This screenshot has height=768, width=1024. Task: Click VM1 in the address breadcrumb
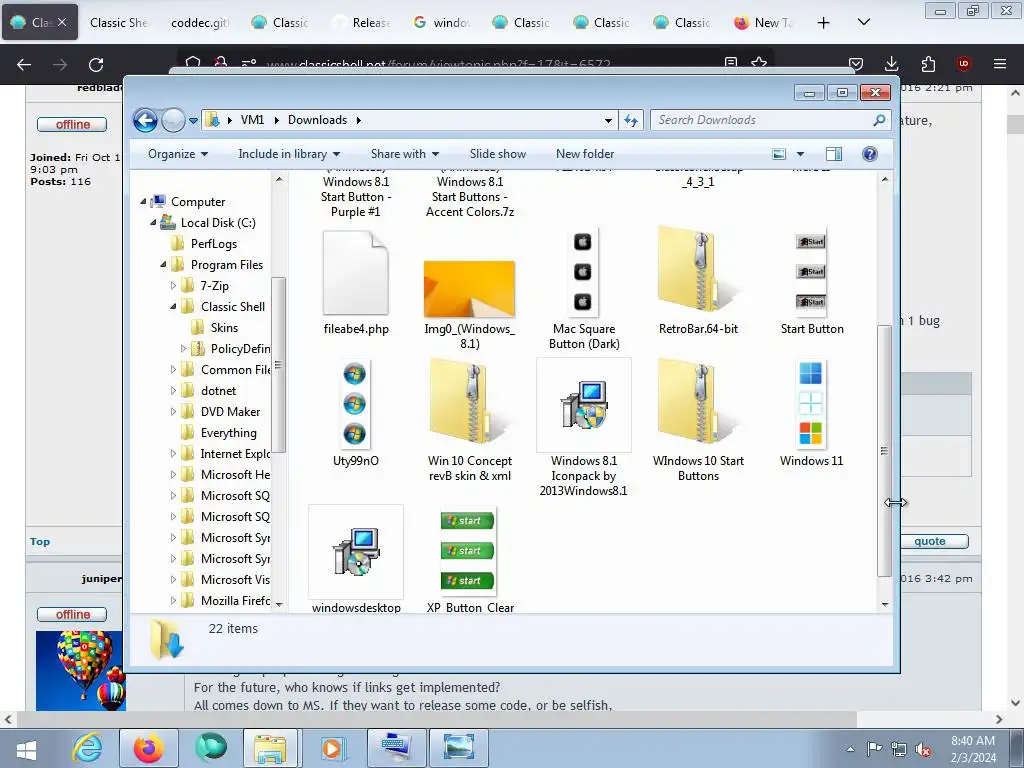click(x=252, y=120)
